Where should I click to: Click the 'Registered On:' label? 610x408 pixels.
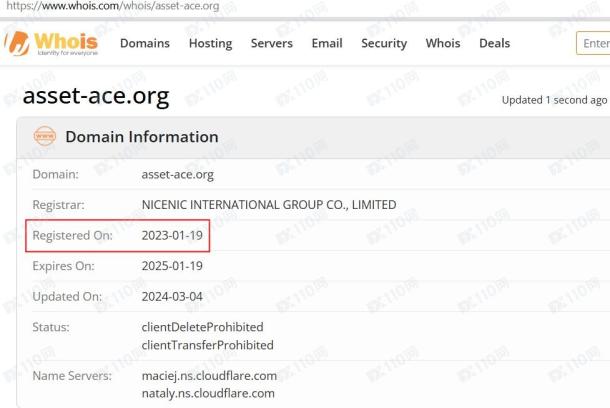click(72, 235)
